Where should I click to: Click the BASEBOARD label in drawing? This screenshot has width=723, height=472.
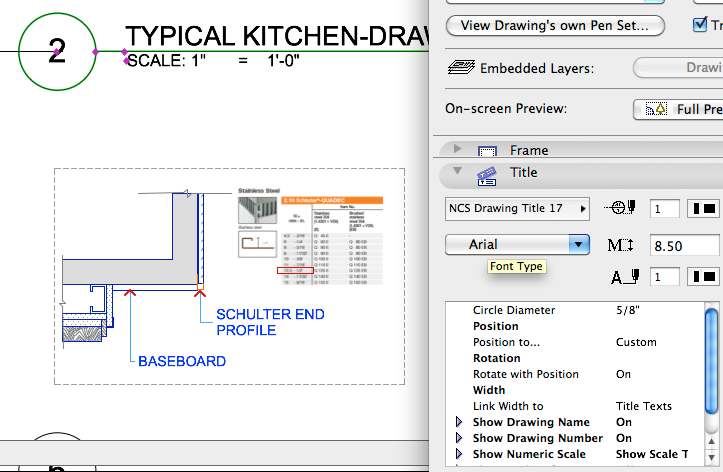click(182, 361)
